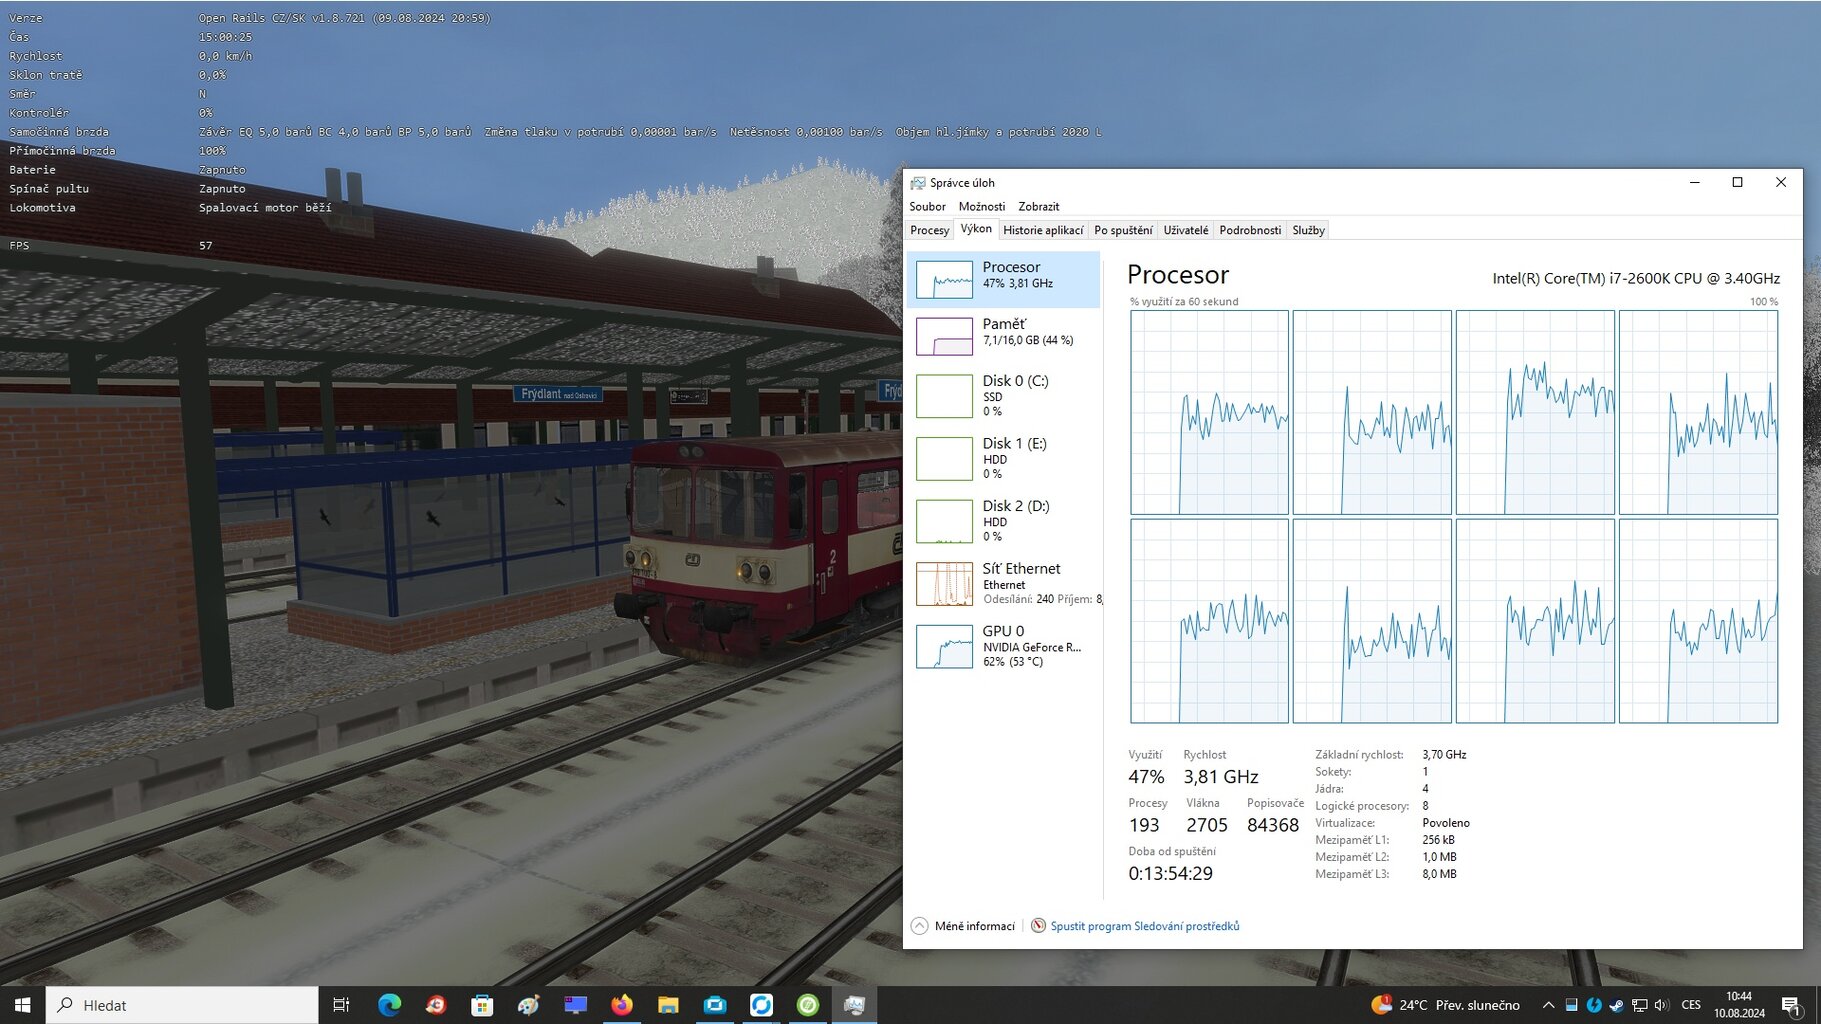Screen dimensions: 1821x1024
Task: Open Task View on the taskbar
Action: point(341,1005)
